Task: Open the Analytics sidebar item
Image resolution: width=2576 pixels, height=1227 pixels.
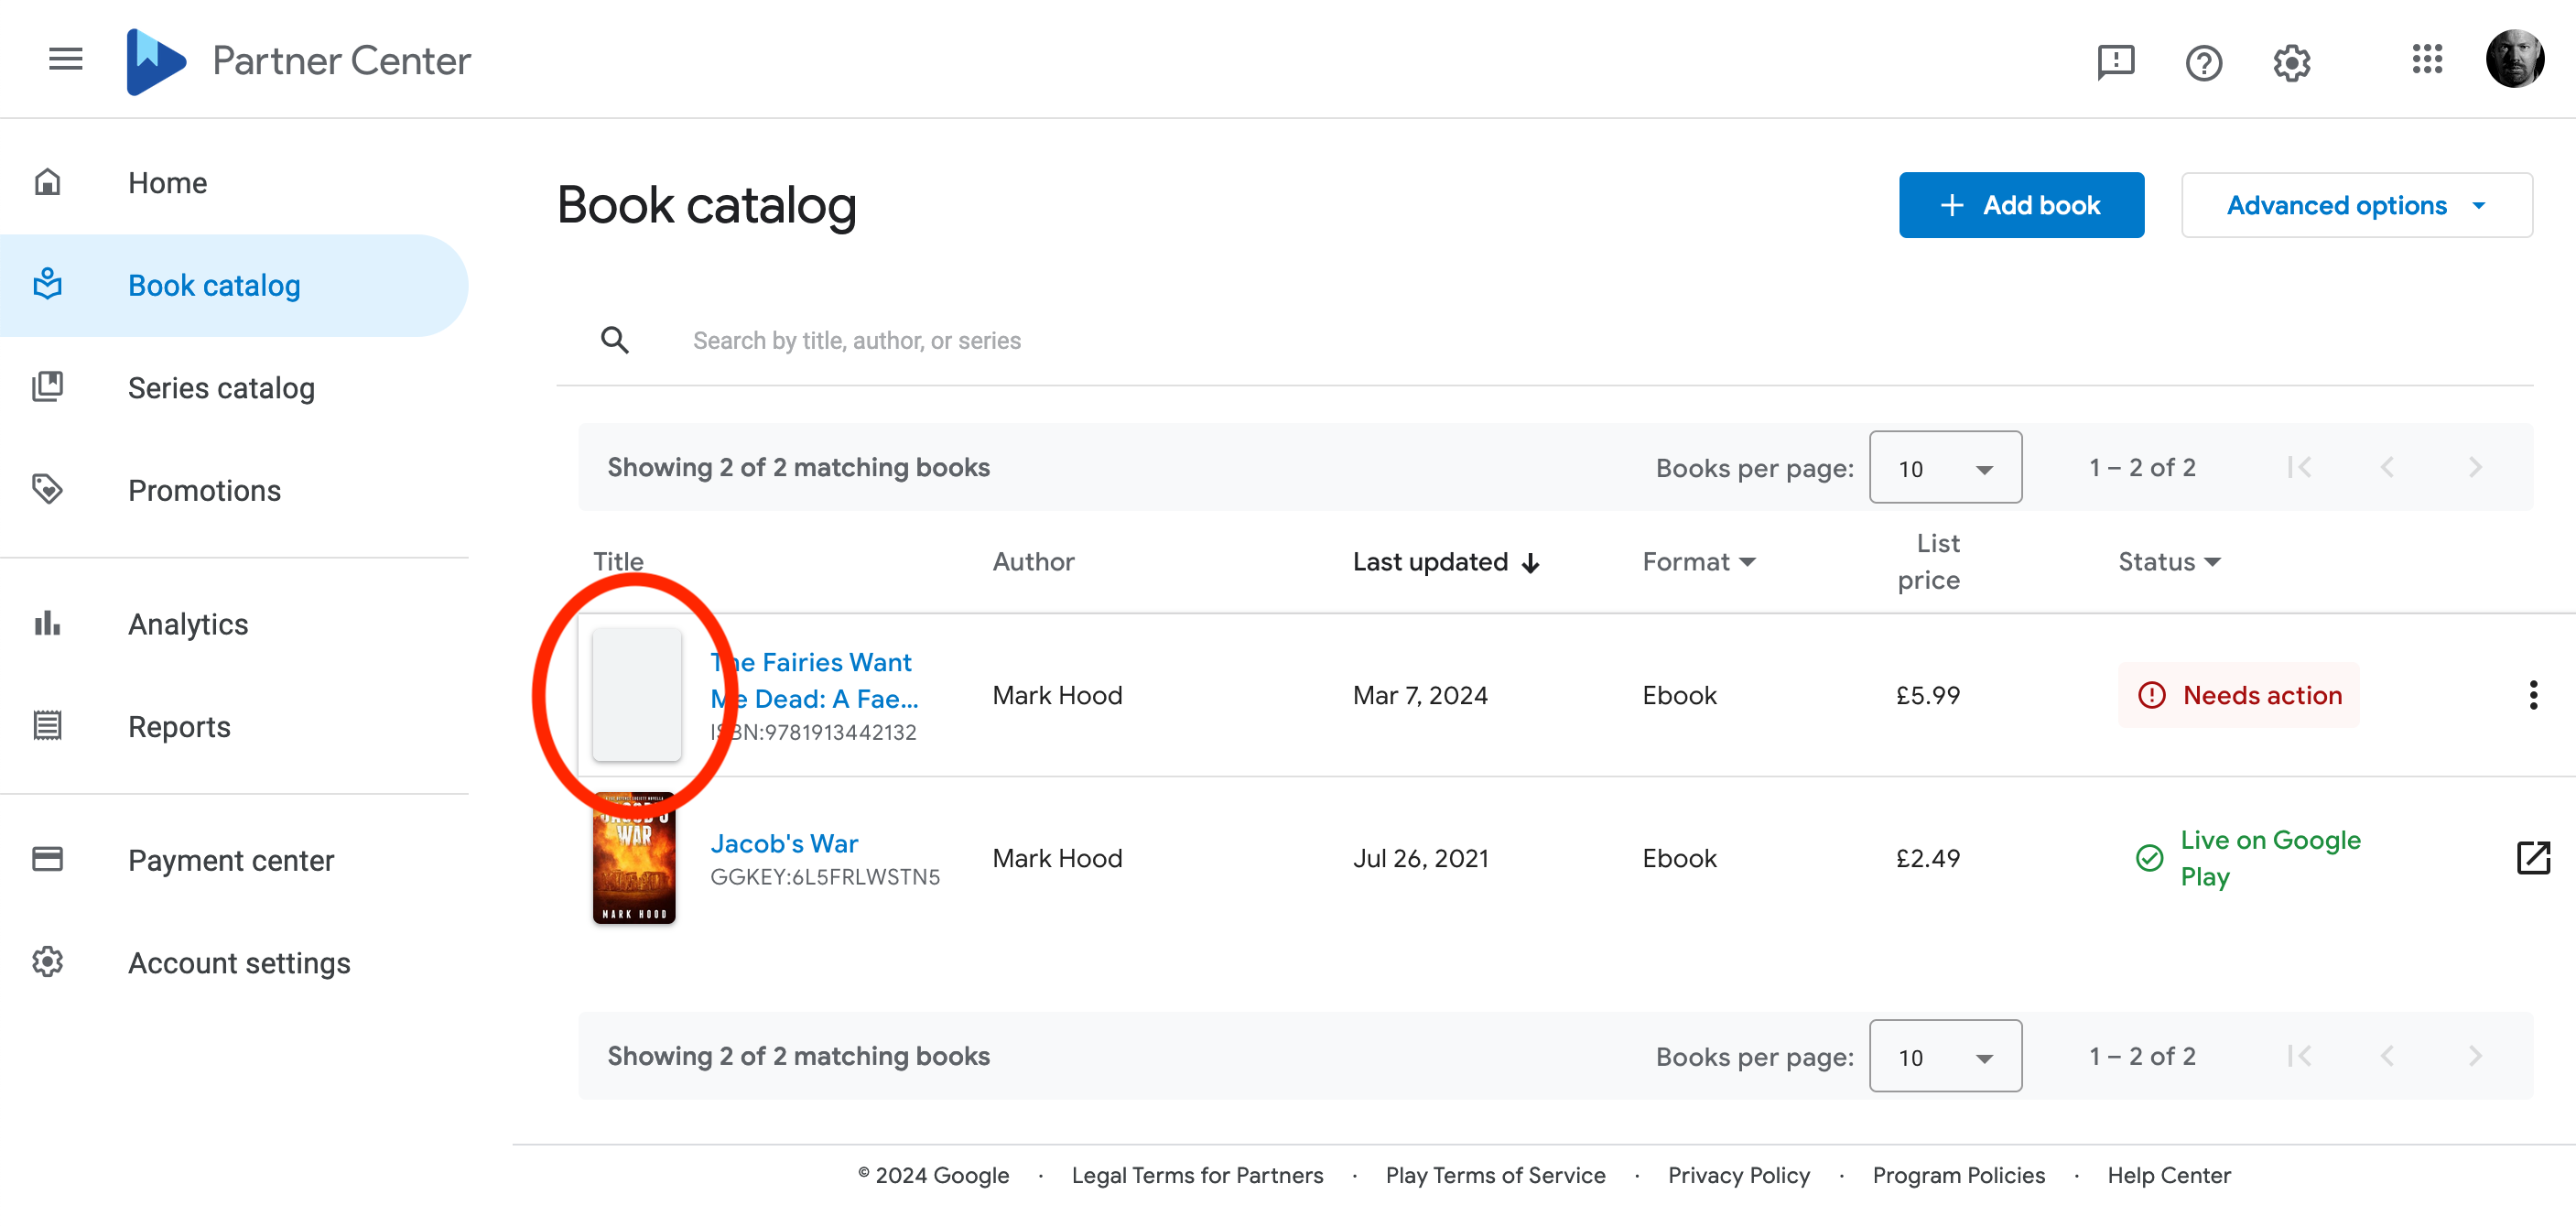Action: pos(188,625)
